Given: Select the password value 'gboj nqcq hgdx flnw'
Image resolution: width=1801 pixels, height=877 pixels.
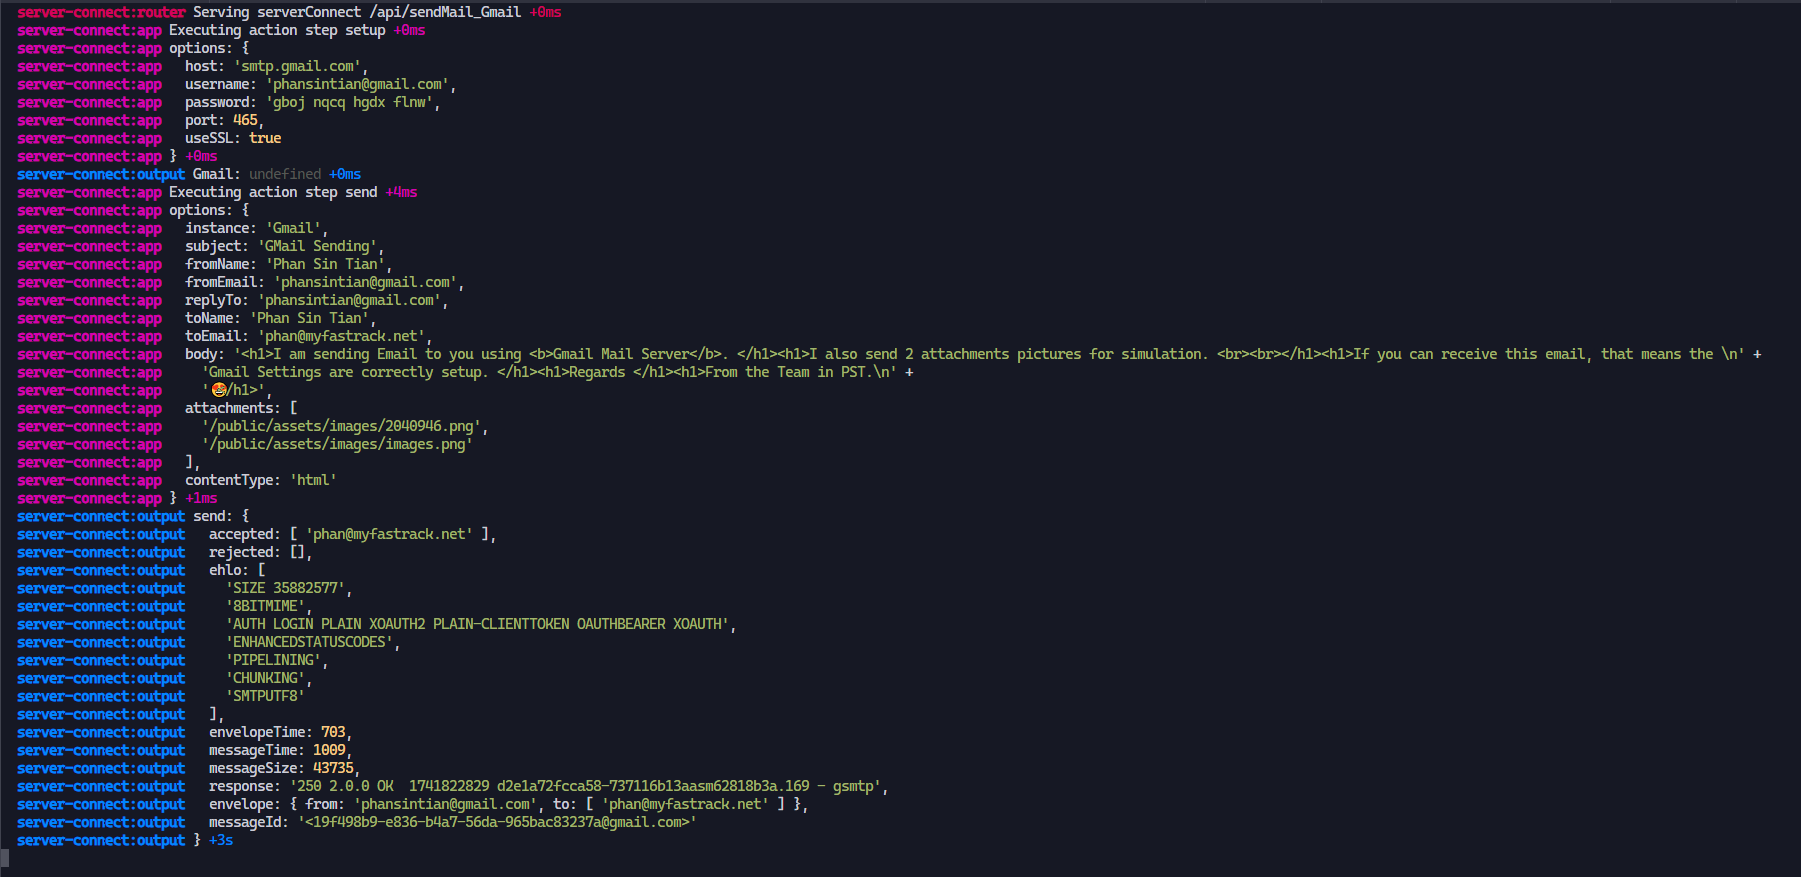Looking at the screenshot, I should 350,102.
